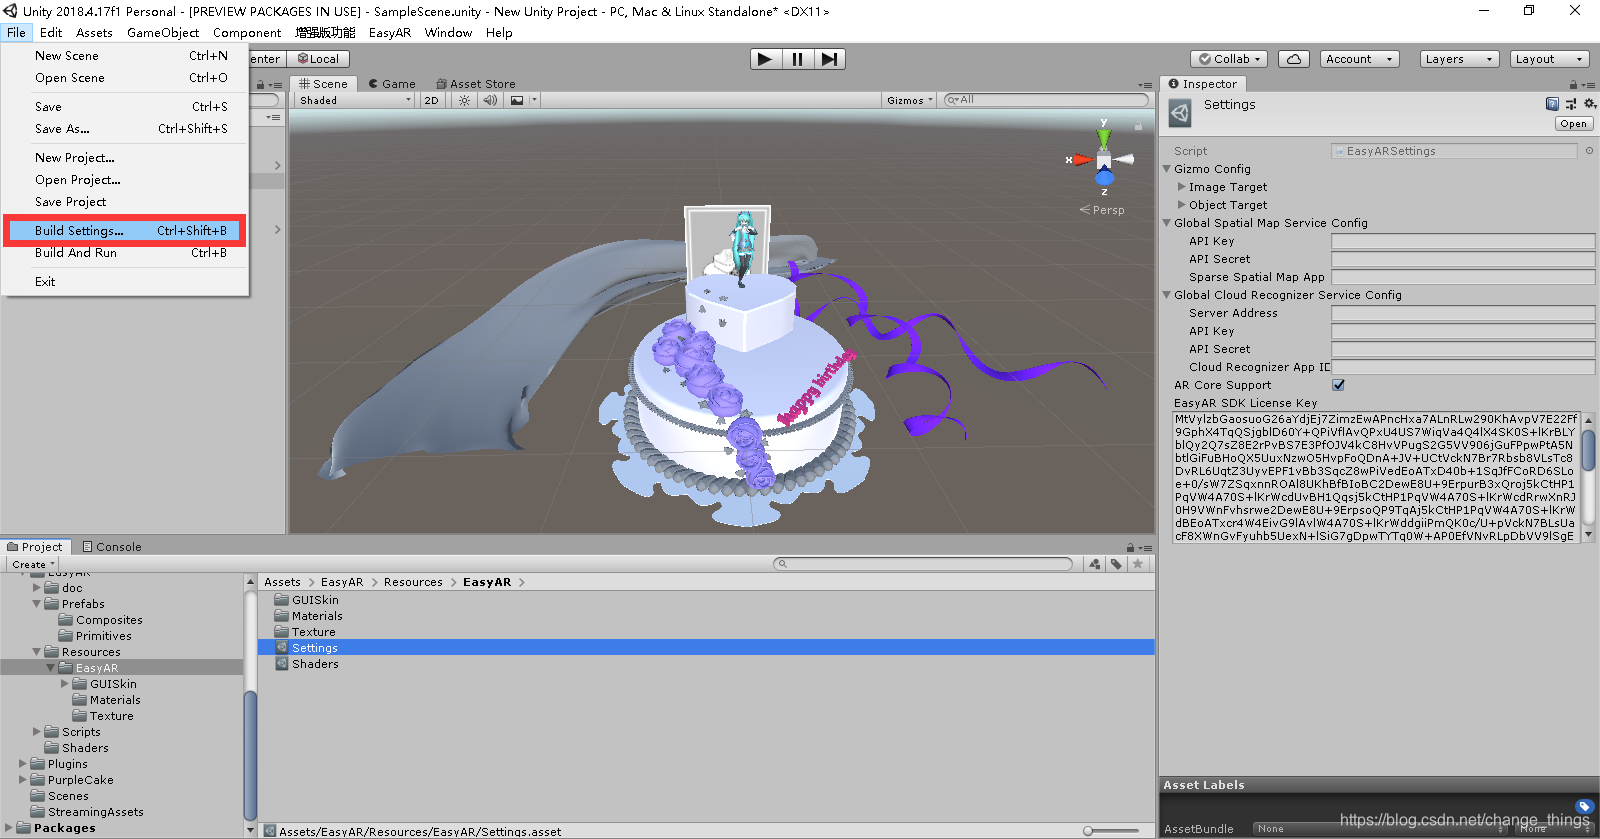1600x839 pixels.
Task: Click the Project panel search field
Action: pos(923,564)
